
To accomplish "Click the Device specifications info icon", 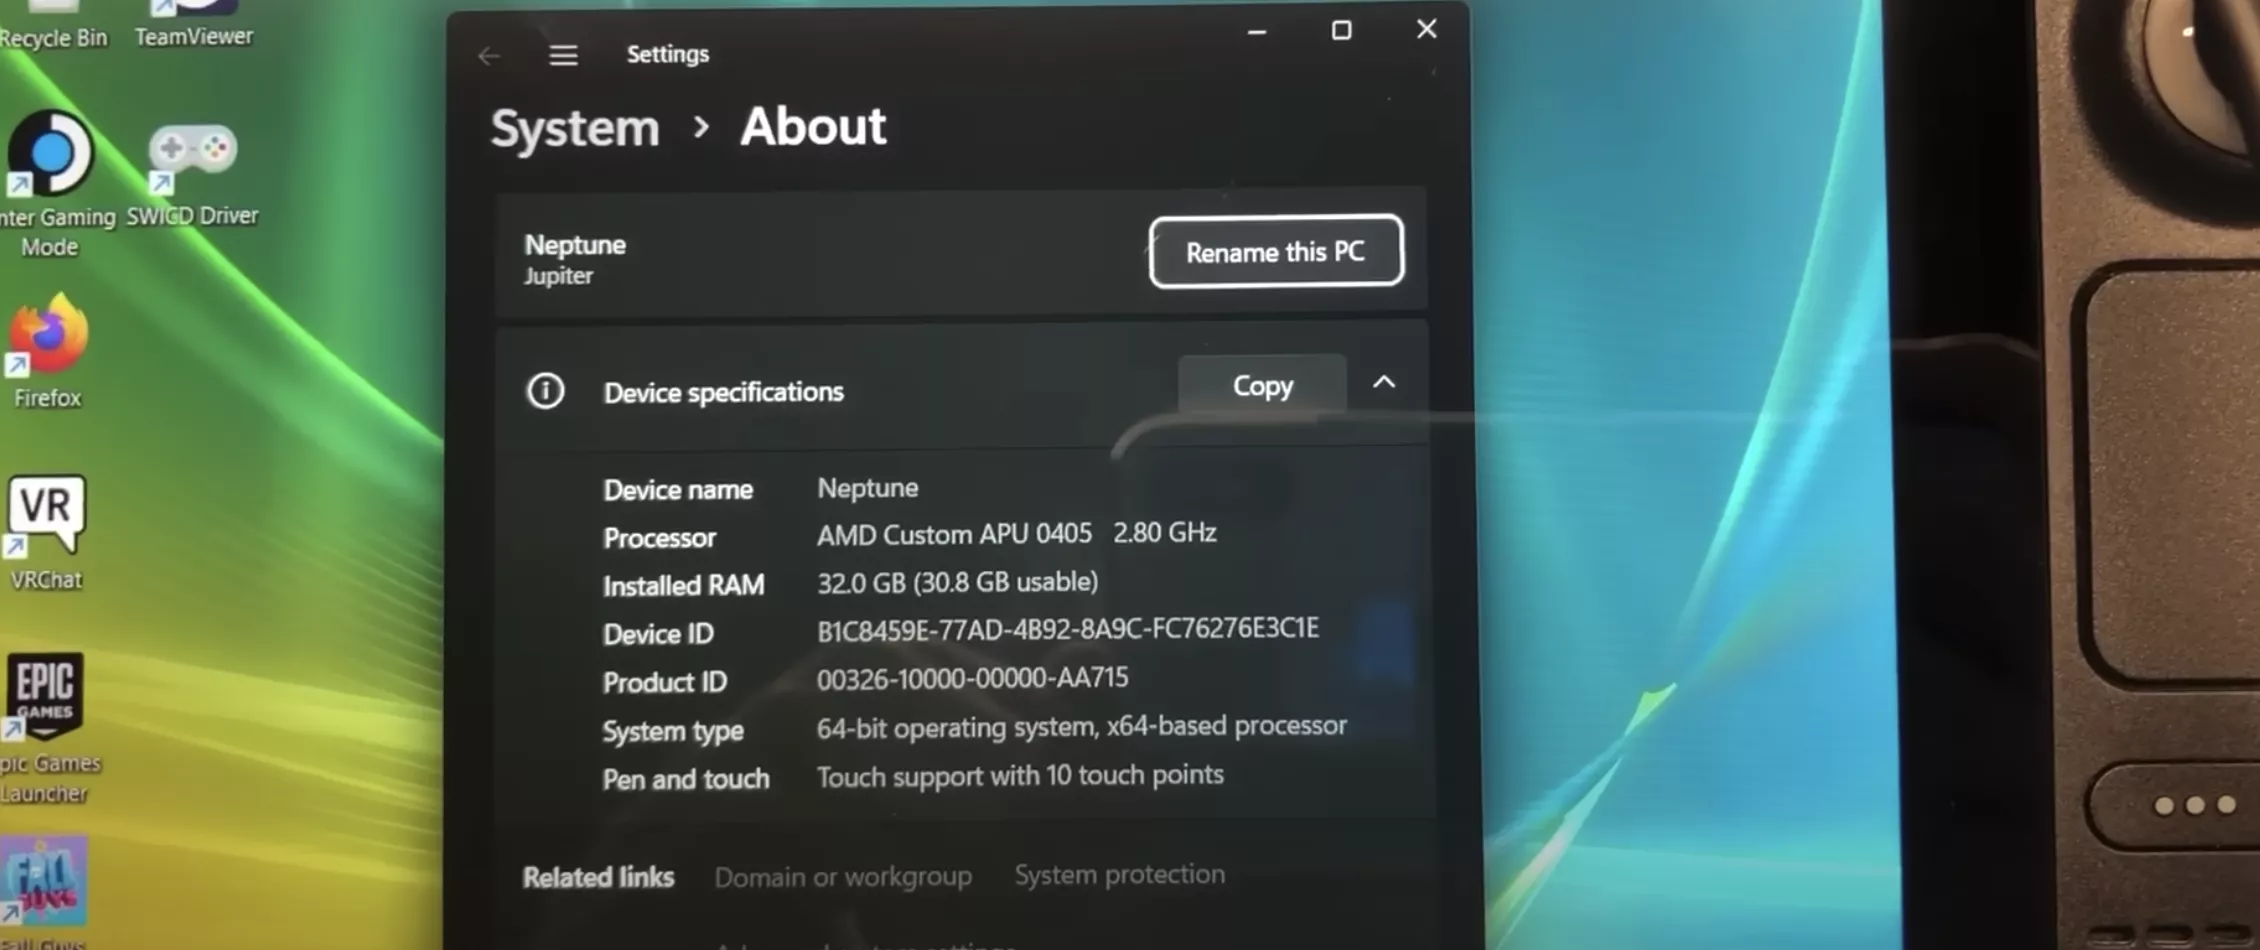I will (545, 391).
